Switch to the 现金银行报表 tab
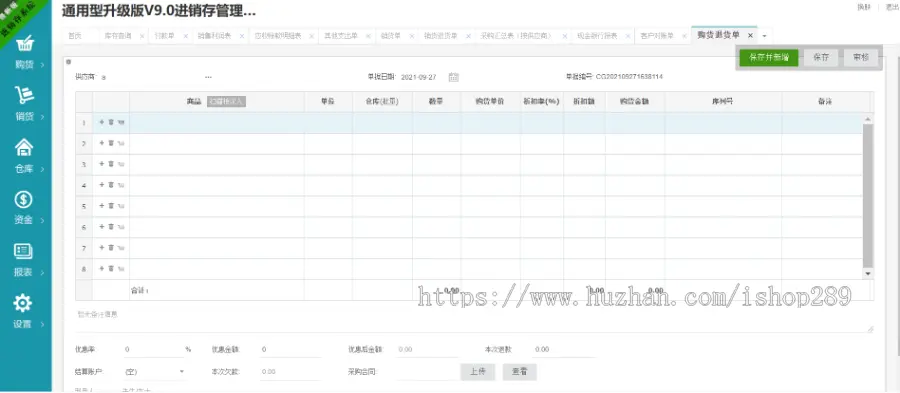The width and height of the screenshot is (900, 393). [x=598, y=36]
